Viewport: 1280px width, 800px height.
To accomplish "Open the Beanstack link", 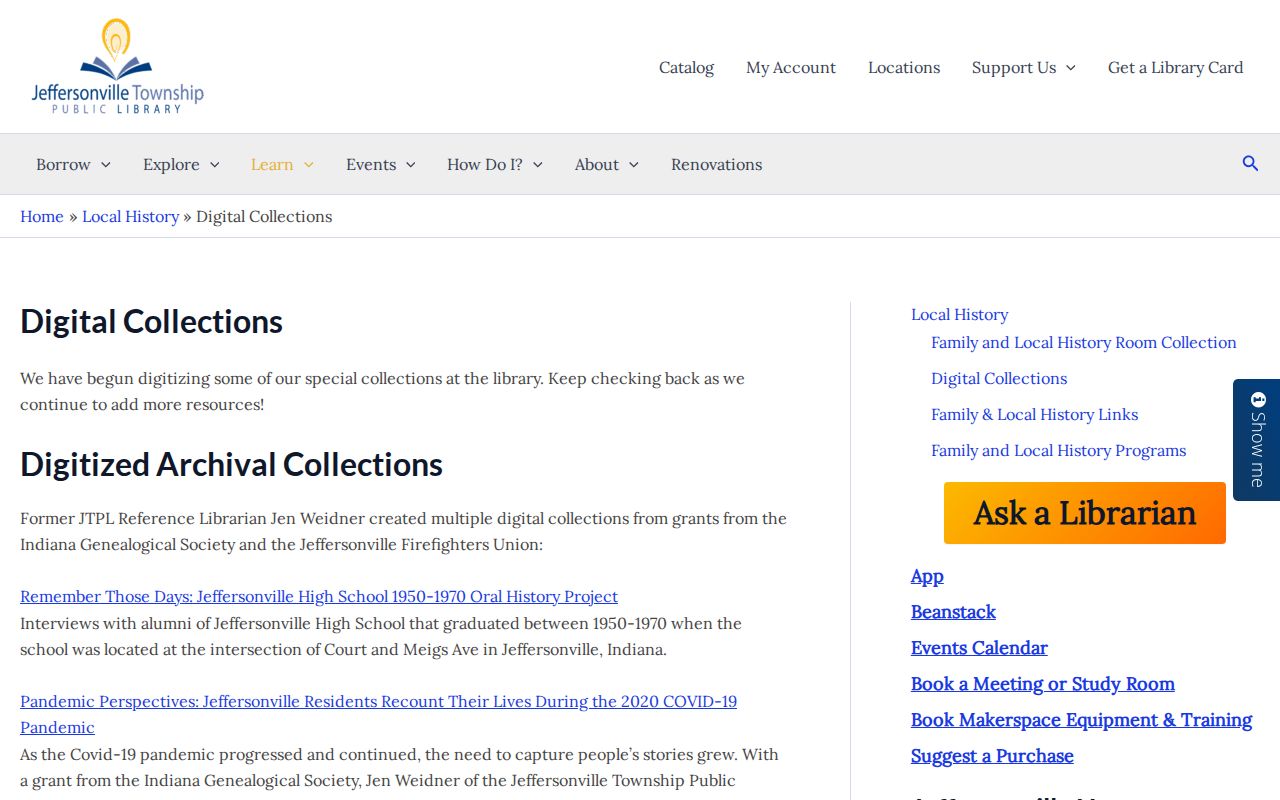I will coord(953,612).
